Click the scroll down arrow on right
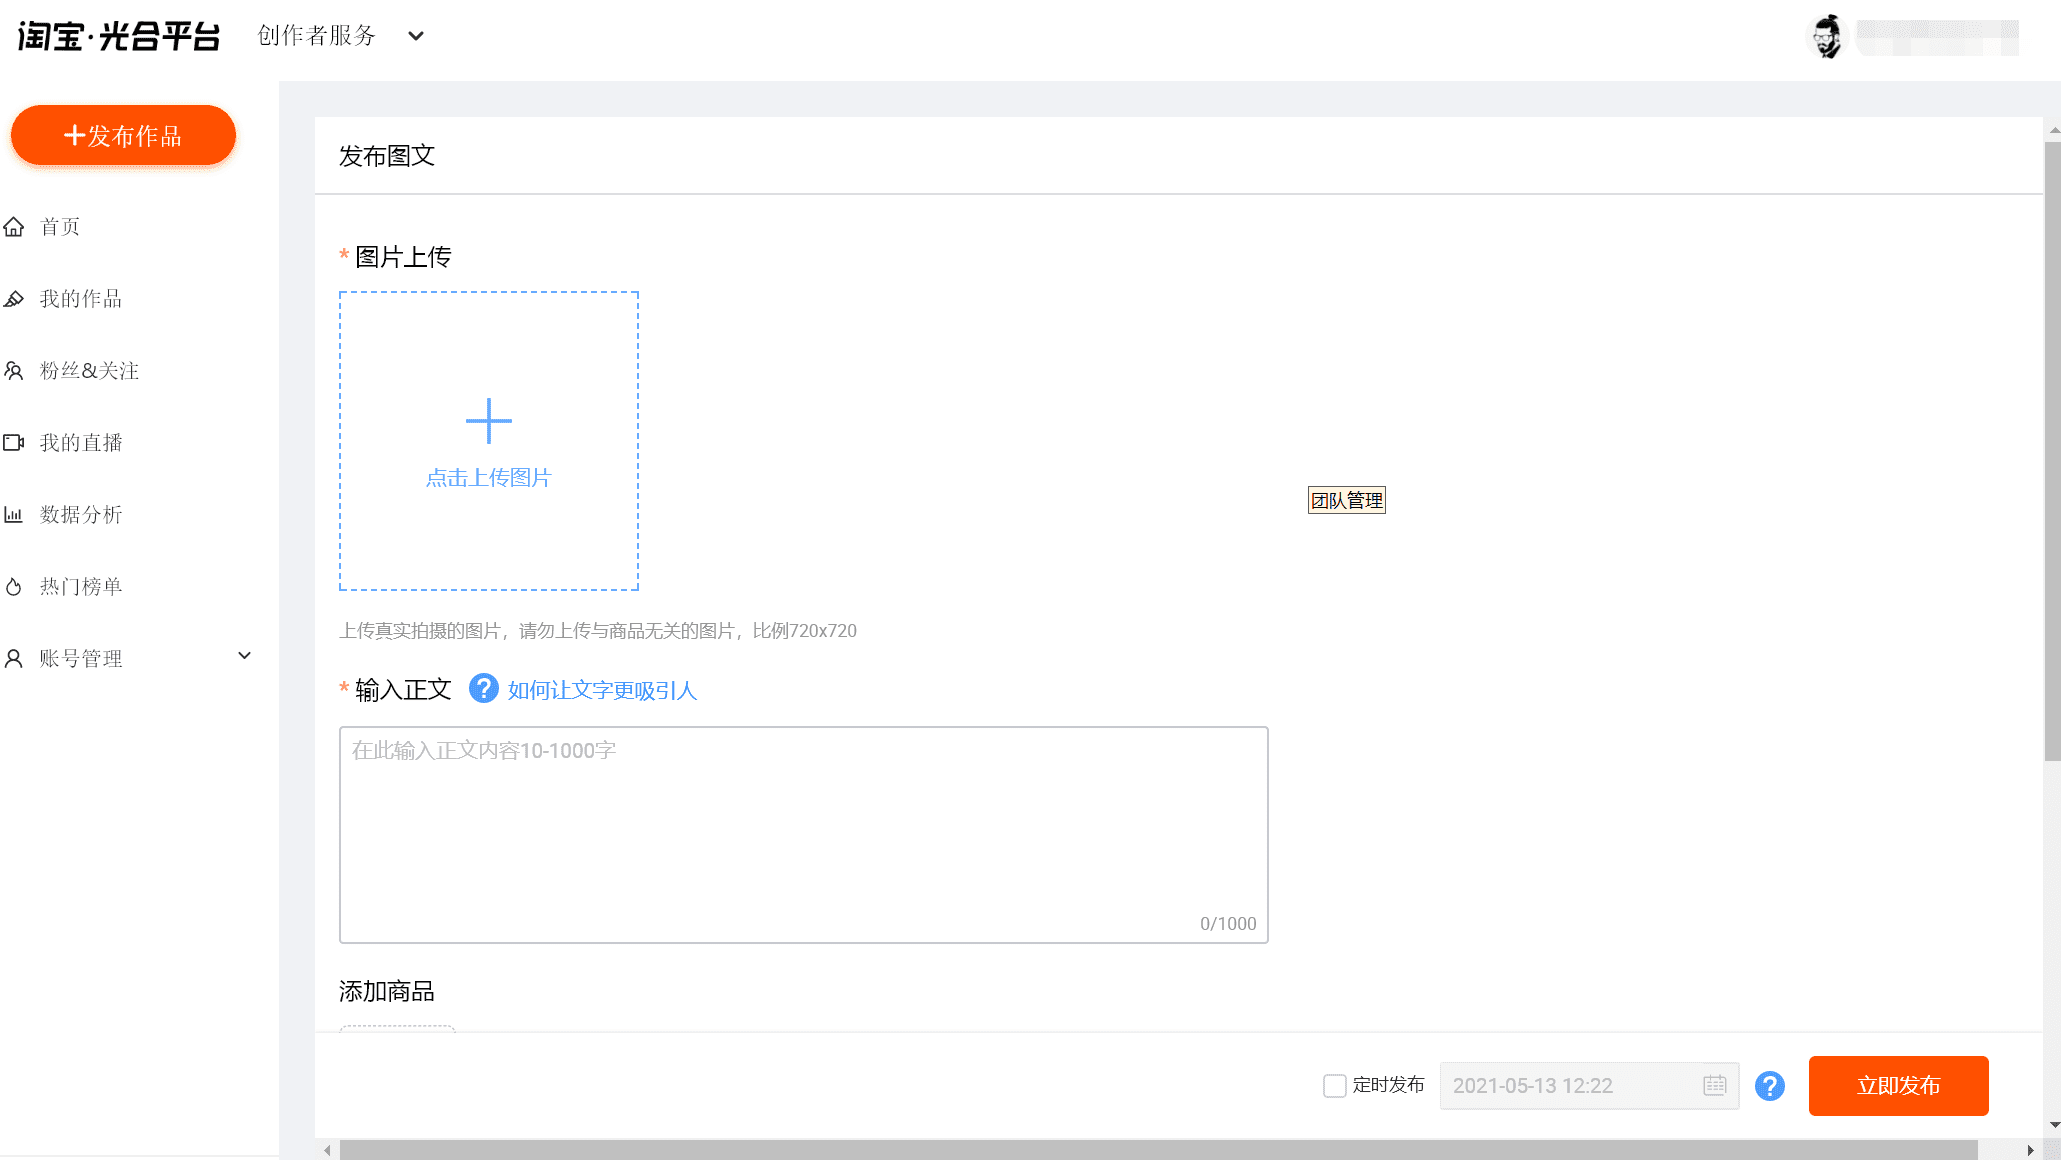 click(2054, 1125)
